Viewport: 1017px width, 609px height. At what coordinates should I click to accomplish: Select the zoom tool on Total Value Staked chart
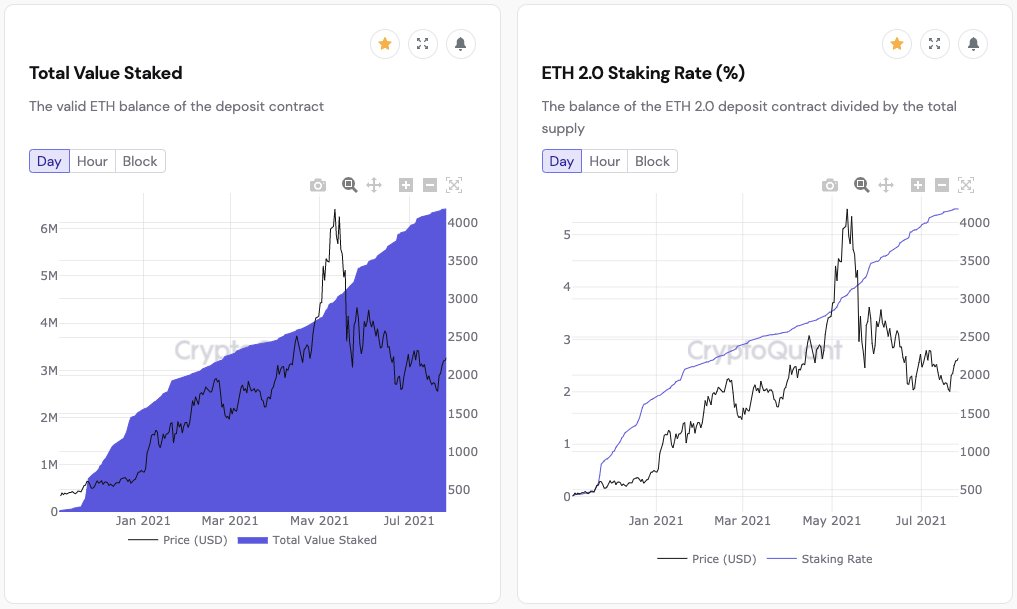point(348,185)
